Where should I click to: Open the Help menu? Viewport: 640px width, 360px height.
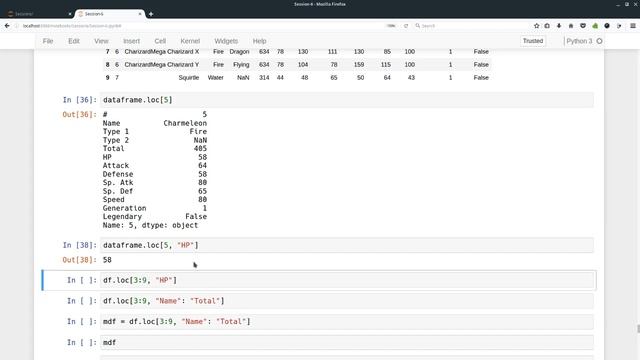point(259,41)
